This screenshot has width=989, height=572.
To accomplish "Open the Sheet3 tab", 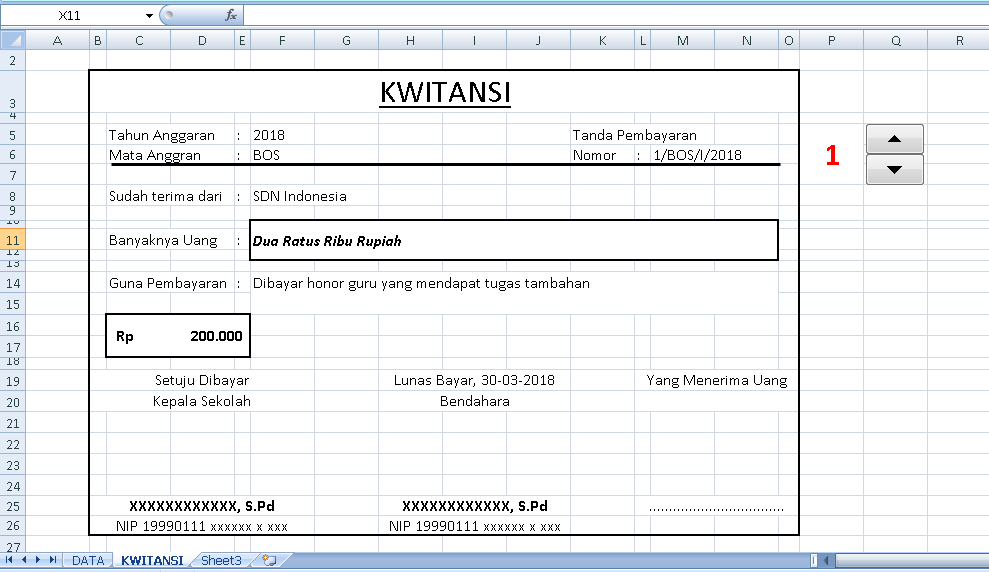I will (x=221, y=560).
